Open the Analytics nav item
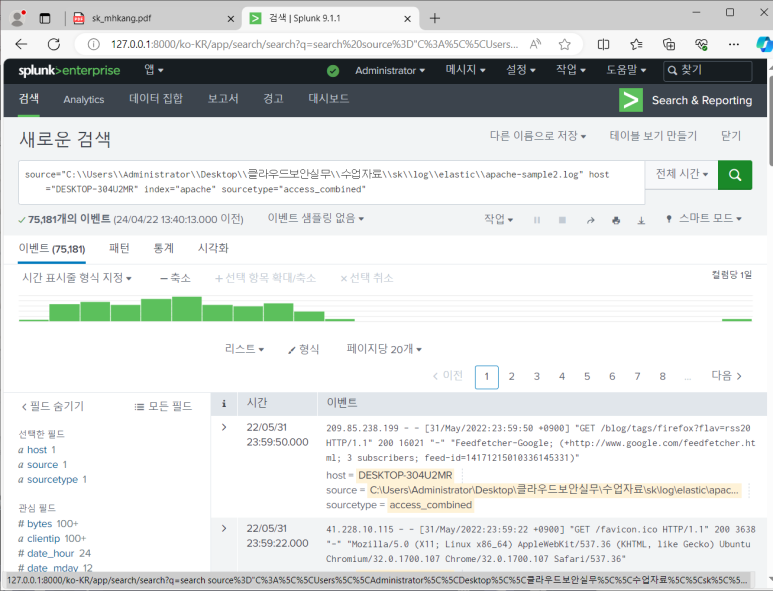Viewport: 773px width, 591px height. (x=84, y=100)
